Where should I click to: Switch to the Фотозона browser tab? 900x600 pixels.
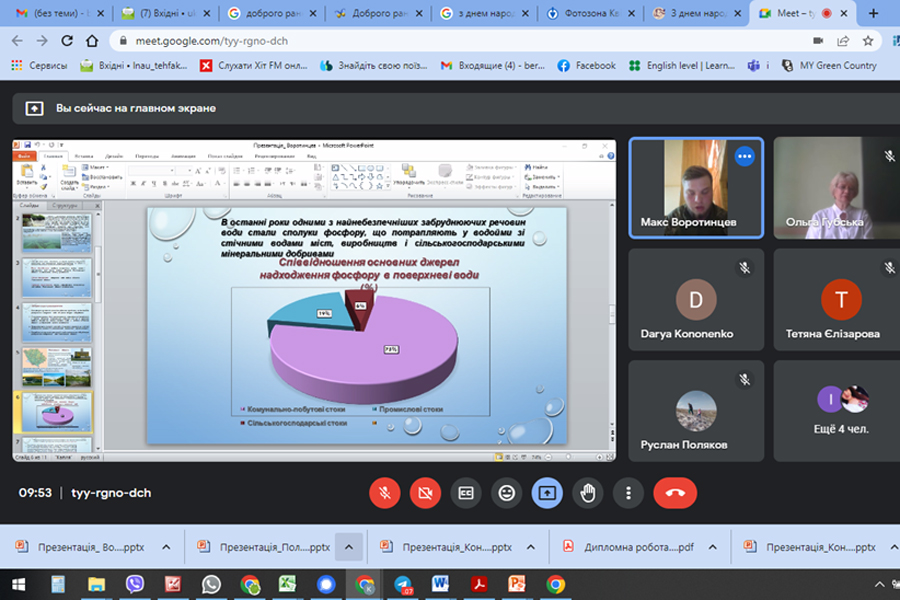coord(586,14)
